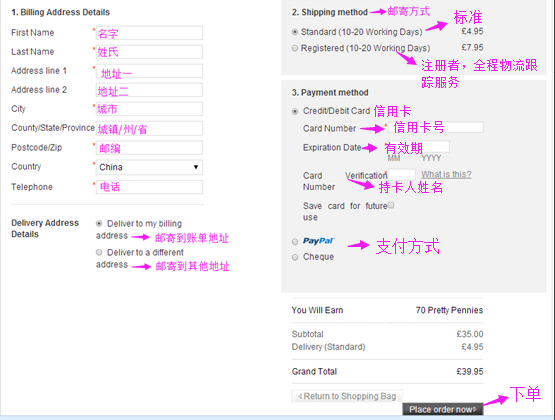Image resolution: width=555 pixels, height=420 pixels.
Task: Choose Registered shipping radio option
Action: [x=294, y=48]
